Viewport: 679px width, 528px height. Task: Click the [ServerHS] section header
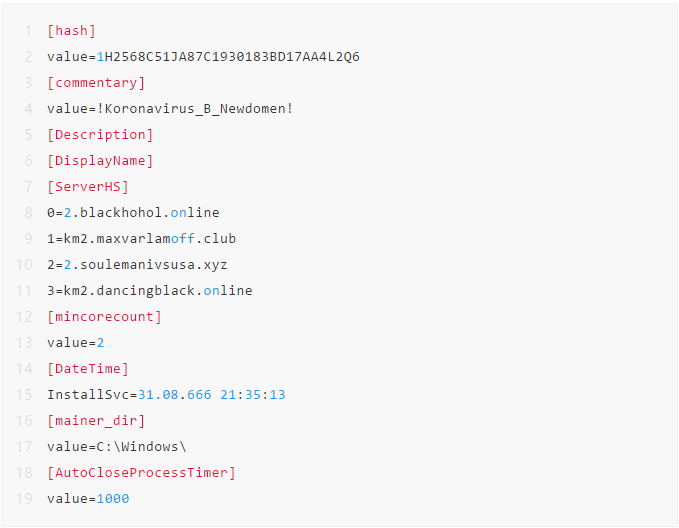88,187
